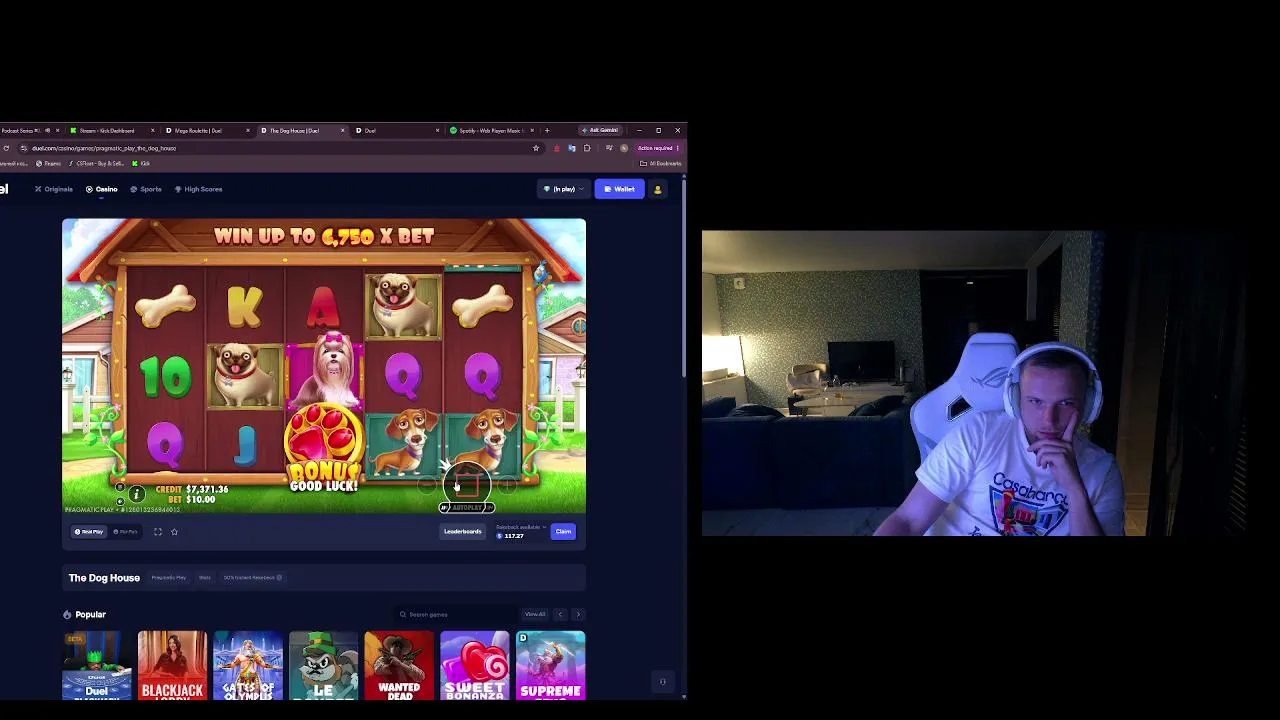Click the spin button in the game
Viewport: 1280px width, 720px height.
click(467, 485)
